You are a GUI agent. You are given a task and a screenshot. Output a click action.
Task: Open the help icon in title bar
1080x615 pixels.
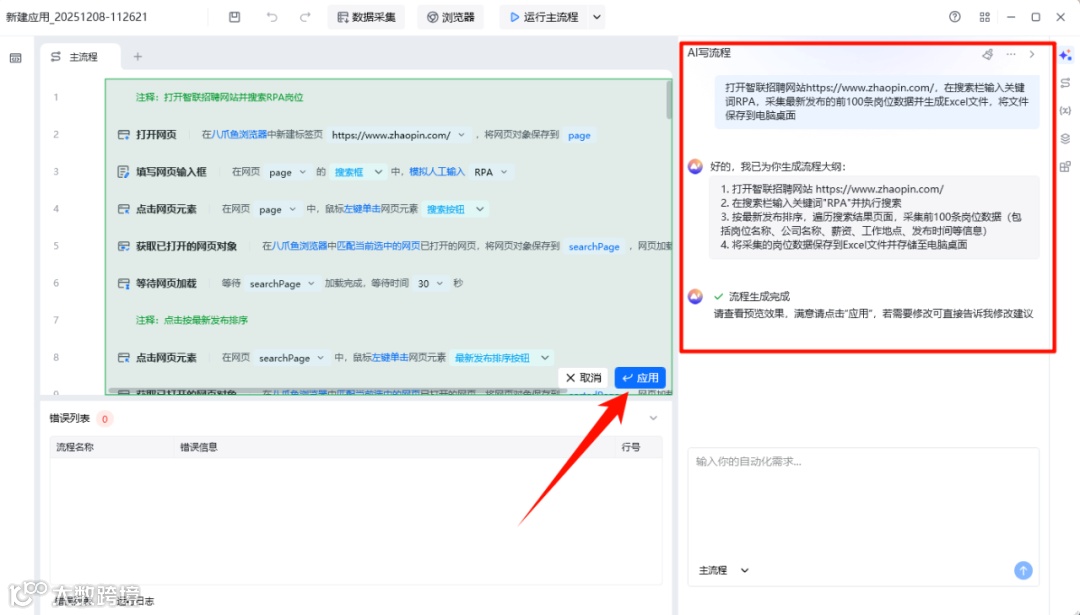[x=955, y=17]
